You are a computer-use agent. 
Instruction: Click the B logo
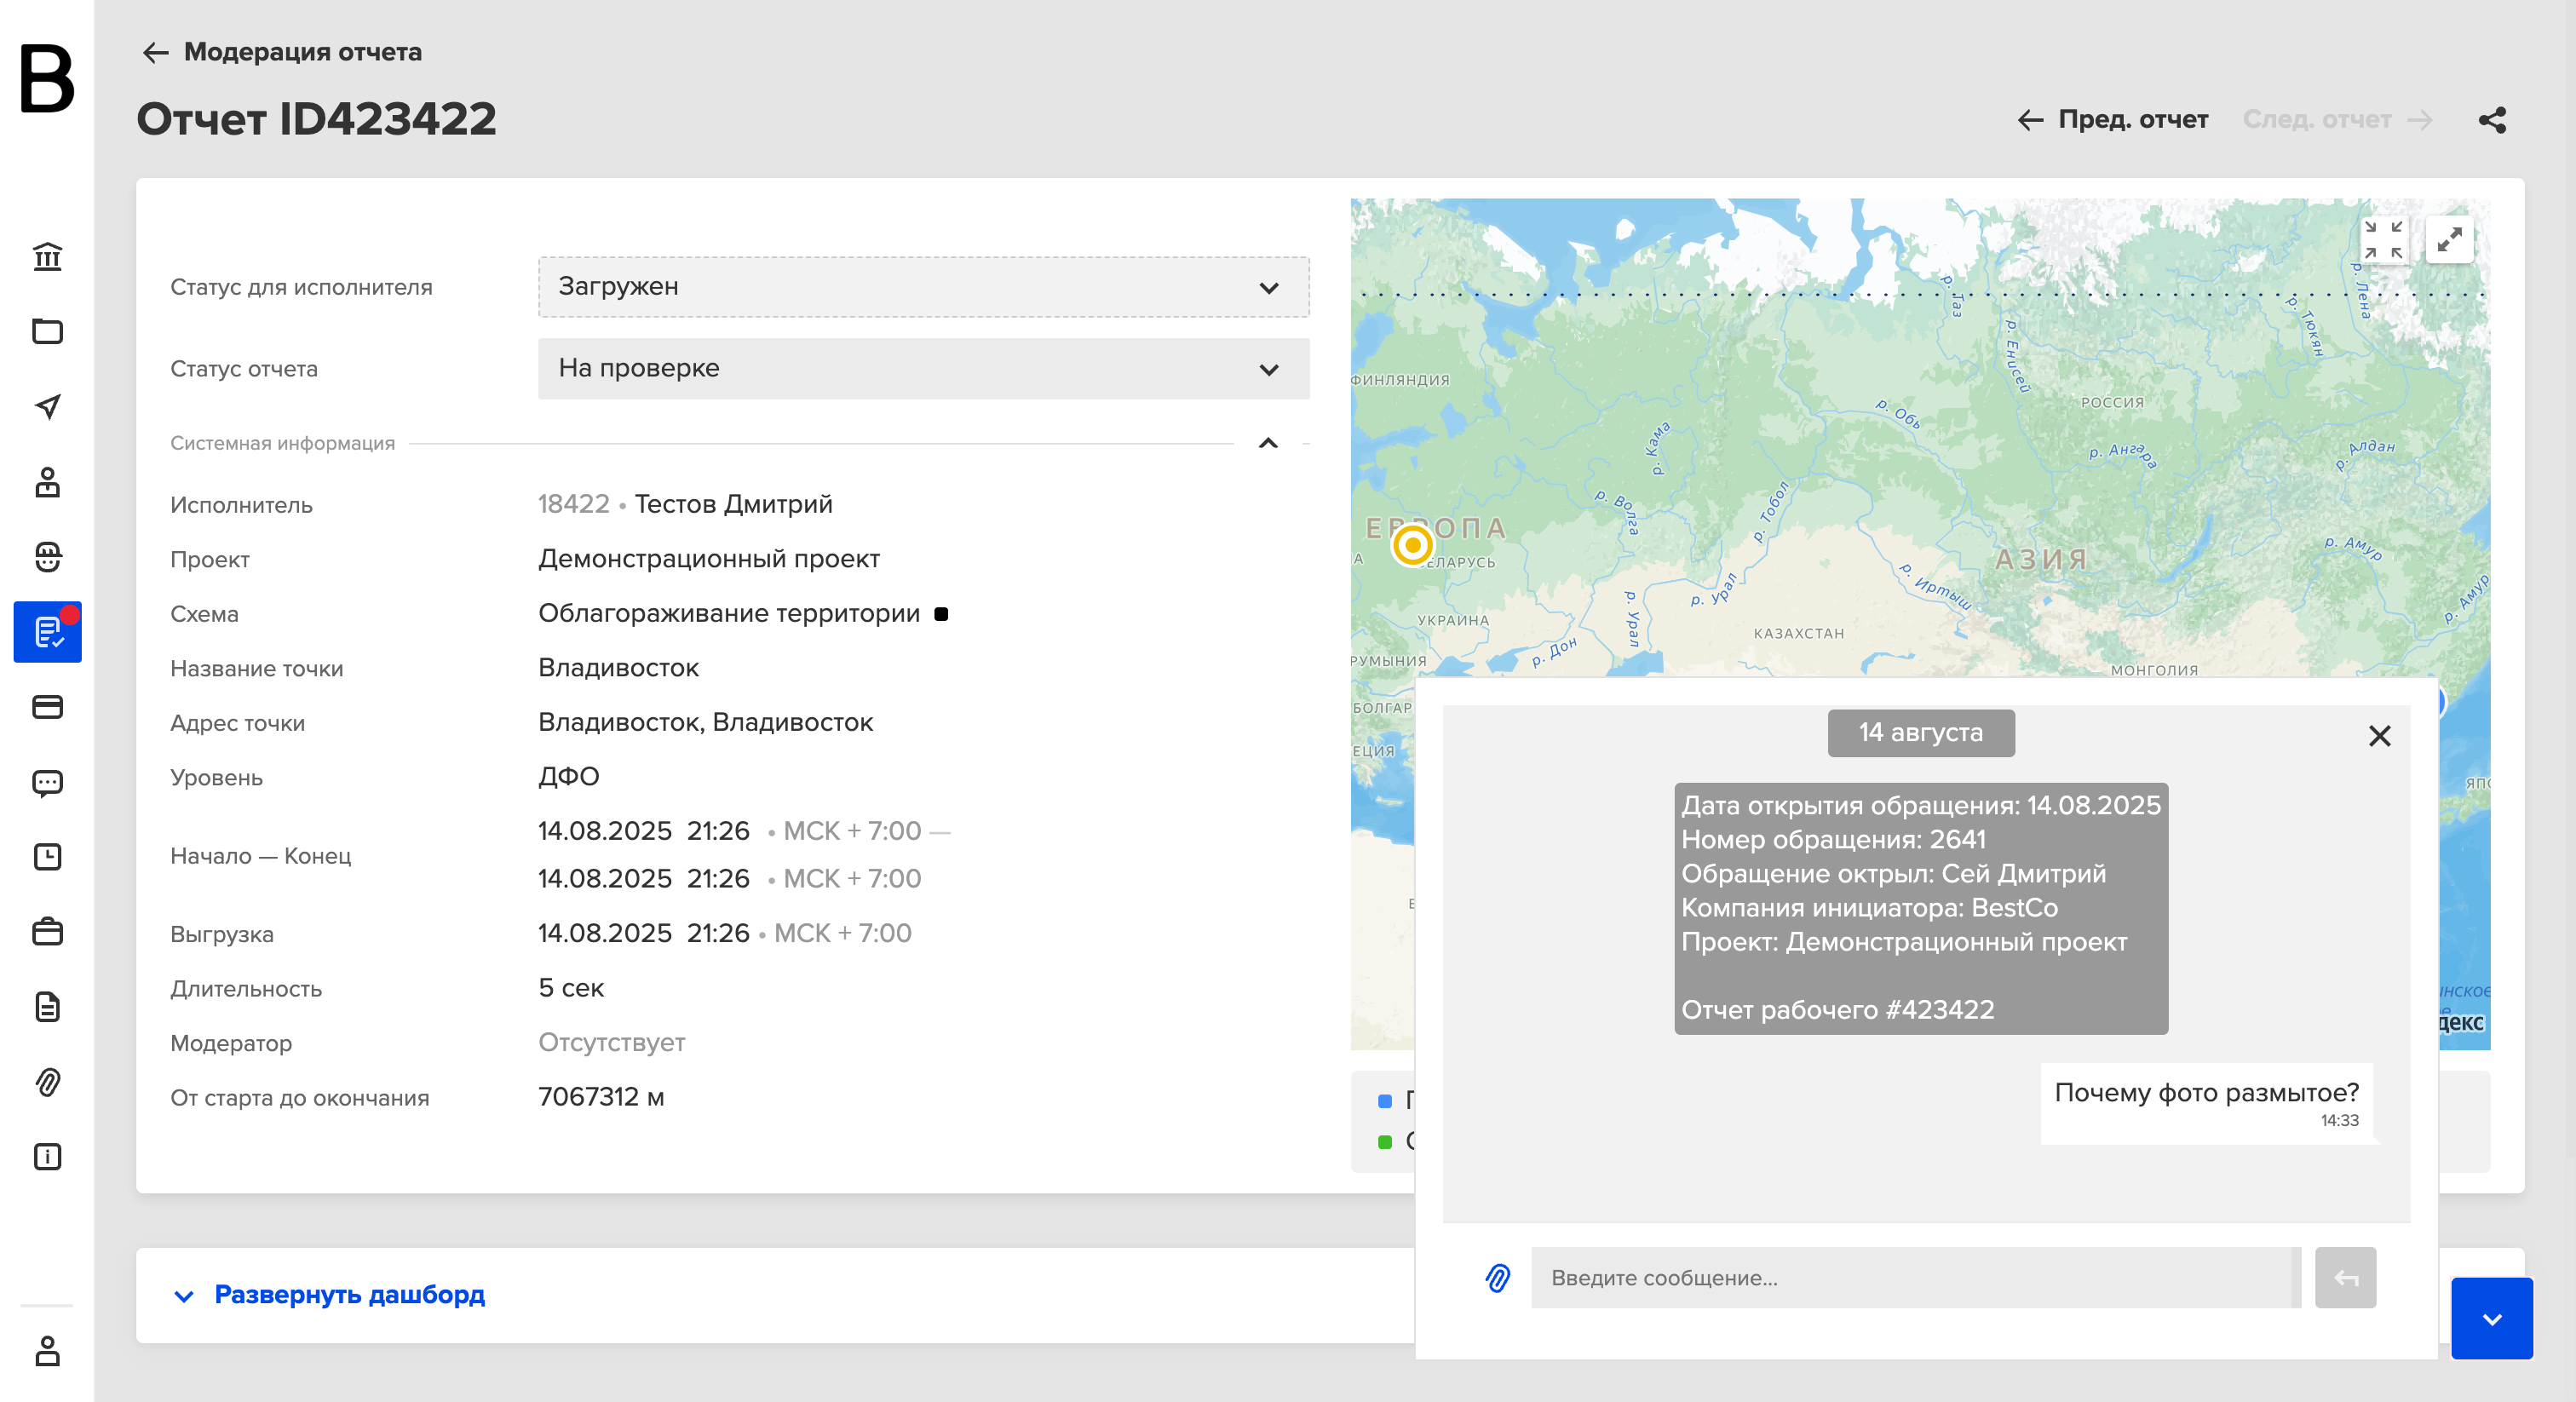pyautogui.click(x=46, y=78)
